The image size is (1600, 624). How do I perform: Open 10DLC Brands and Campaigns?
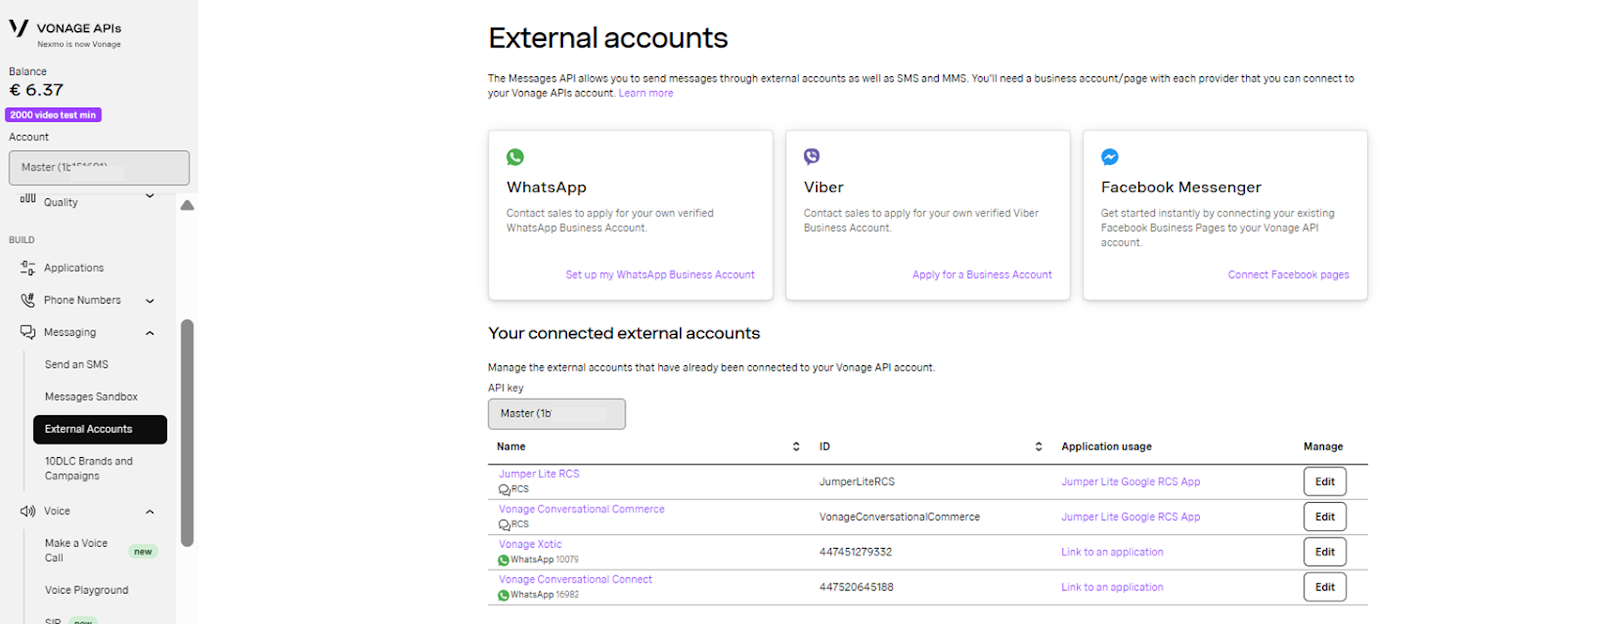pos(89,468)
